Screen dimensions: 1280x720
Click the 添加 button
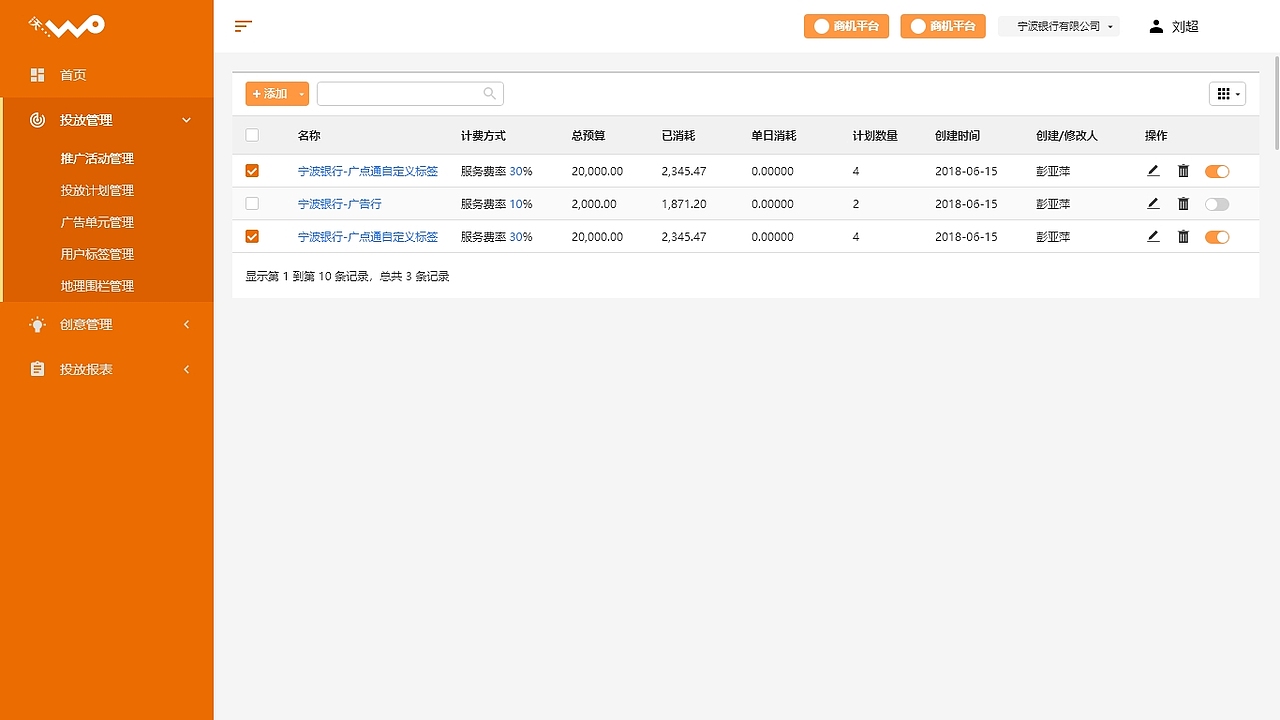(x=271, y=93)
